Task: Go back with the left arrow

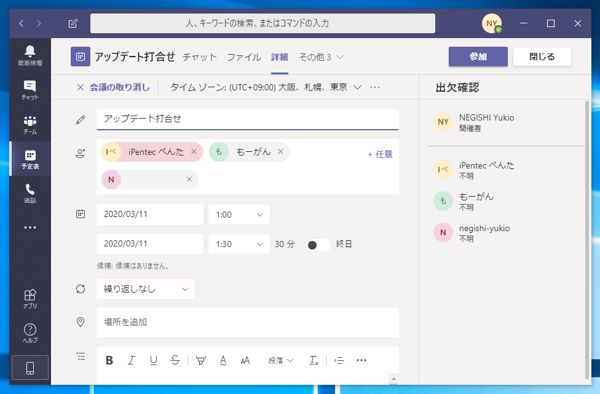Action: click(x=21, y=23)
